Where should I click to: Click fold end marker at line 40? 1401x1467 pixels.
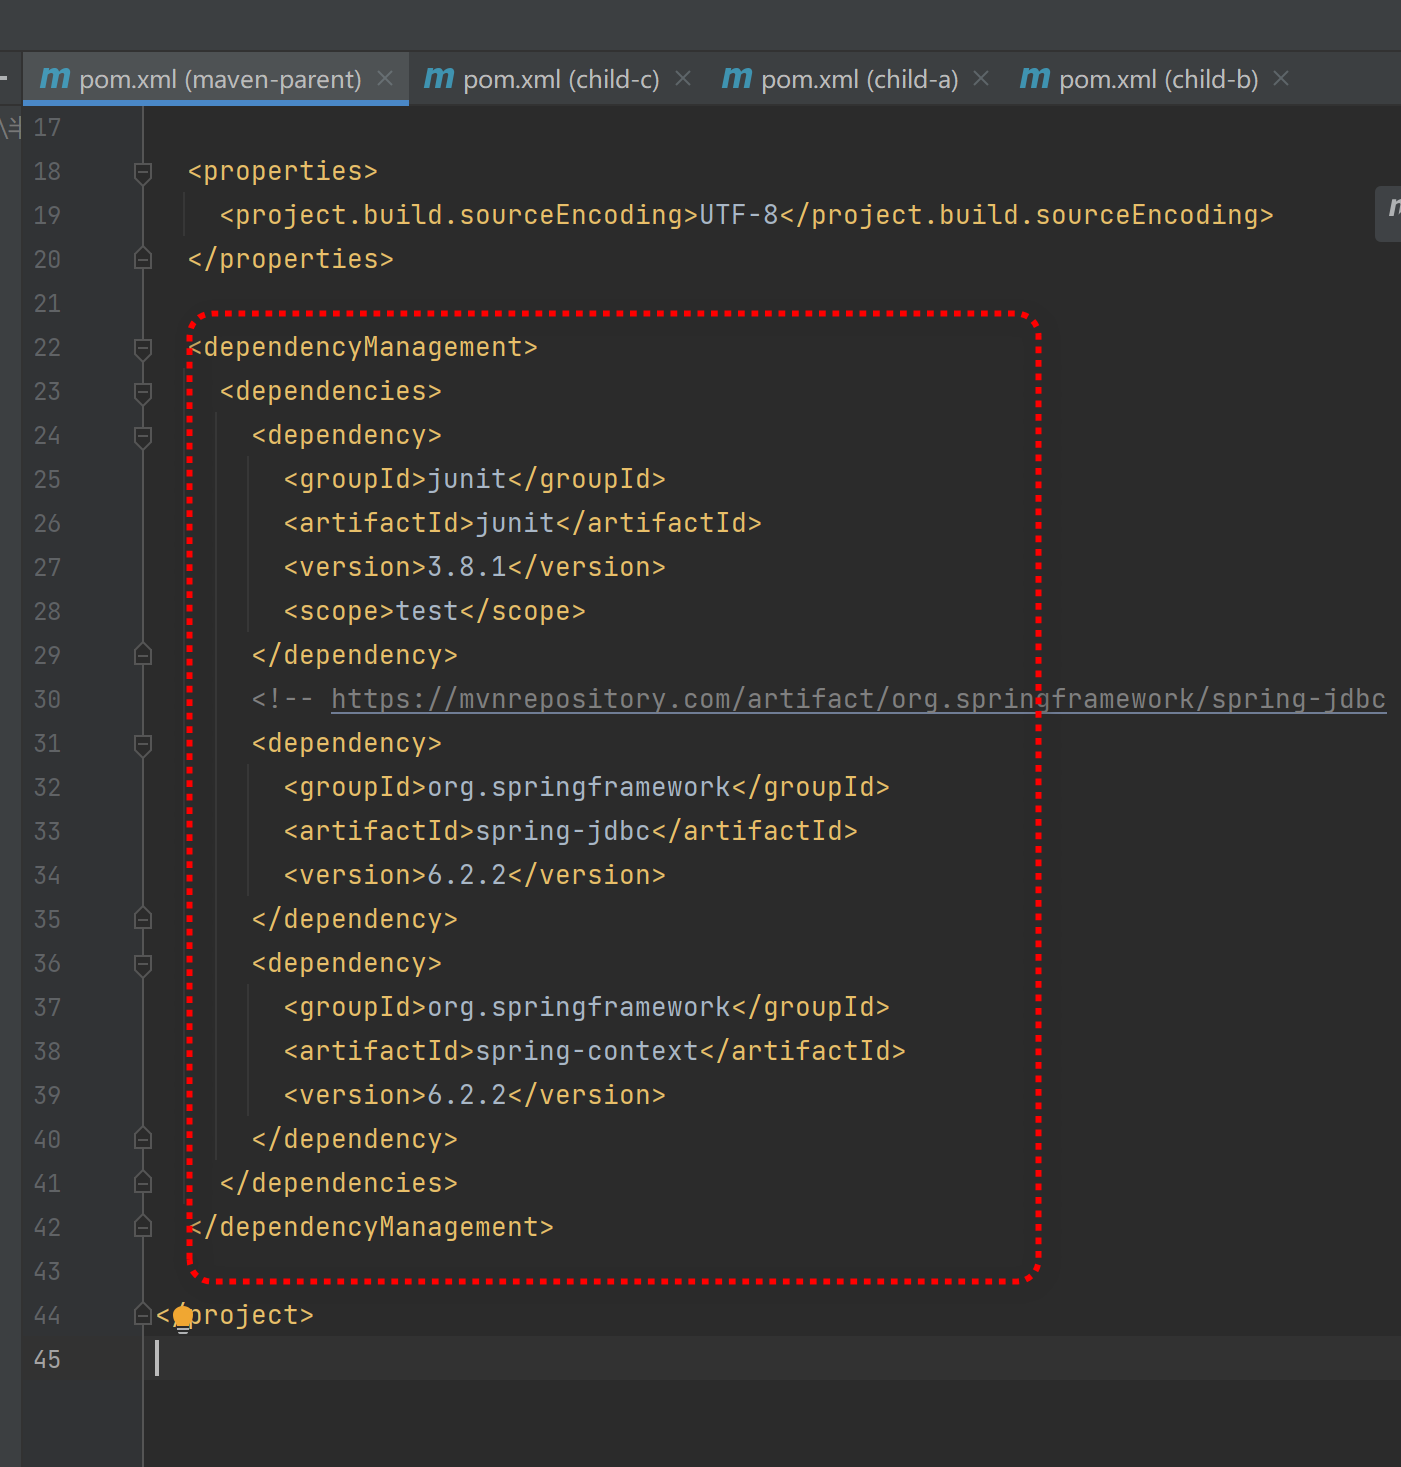click(143, 1139)
